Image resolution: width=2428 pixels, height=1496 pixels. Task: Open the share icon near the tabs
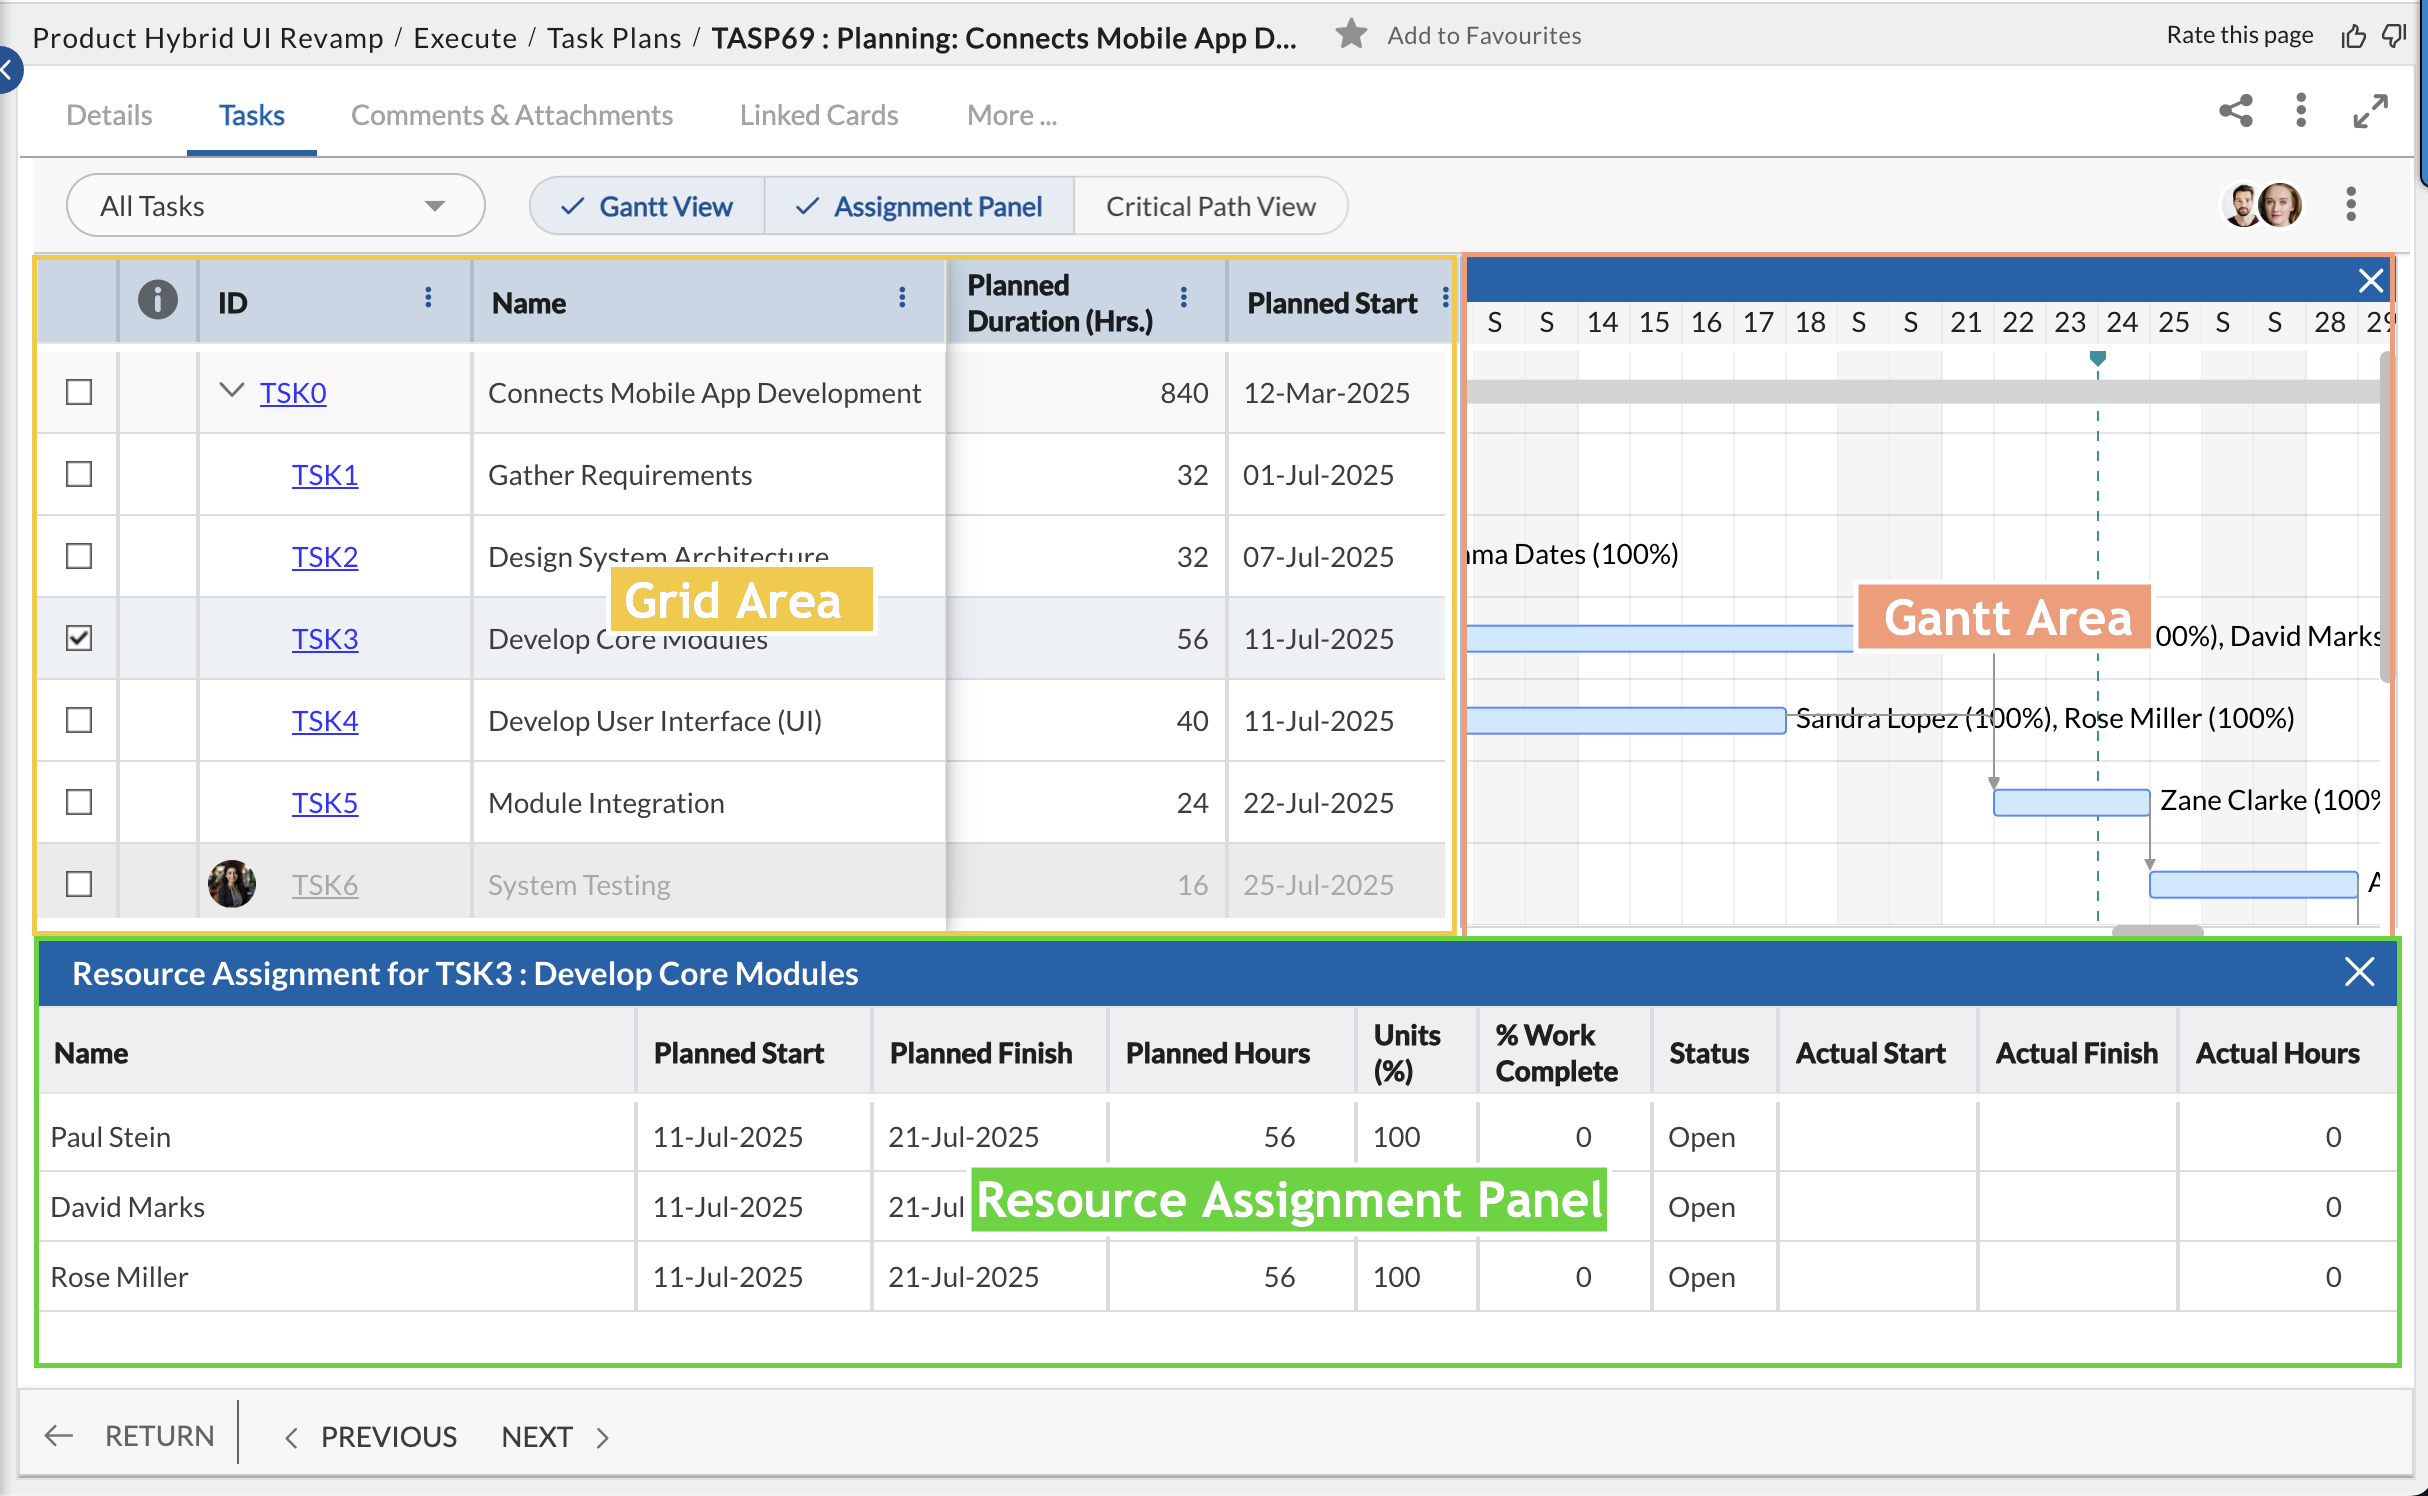pyautogui.click(x=2236, y=110)
